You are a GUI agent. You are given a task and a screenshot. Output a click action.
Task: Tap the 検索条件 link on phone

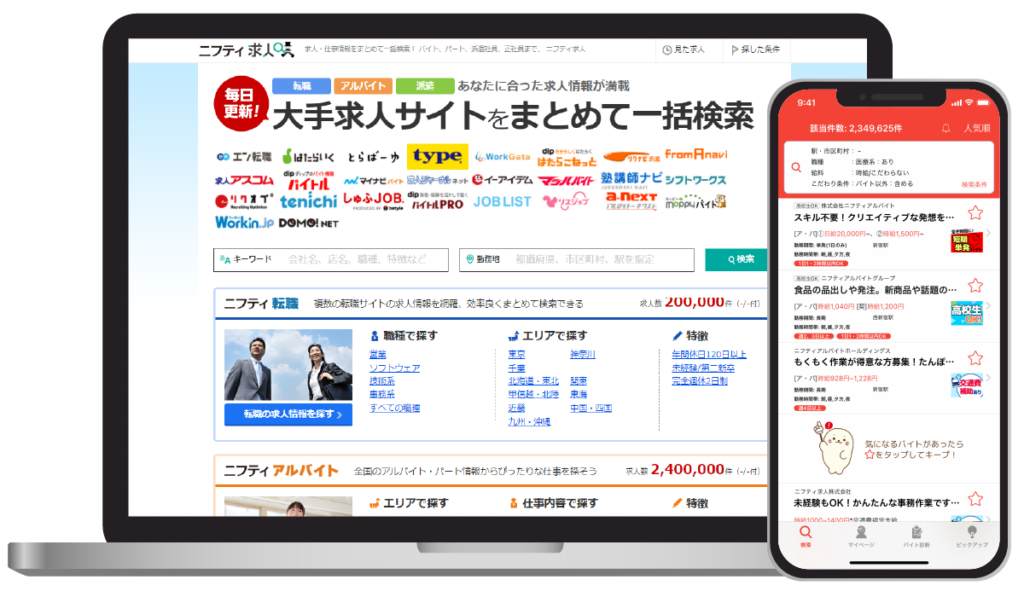click(974, 185)
